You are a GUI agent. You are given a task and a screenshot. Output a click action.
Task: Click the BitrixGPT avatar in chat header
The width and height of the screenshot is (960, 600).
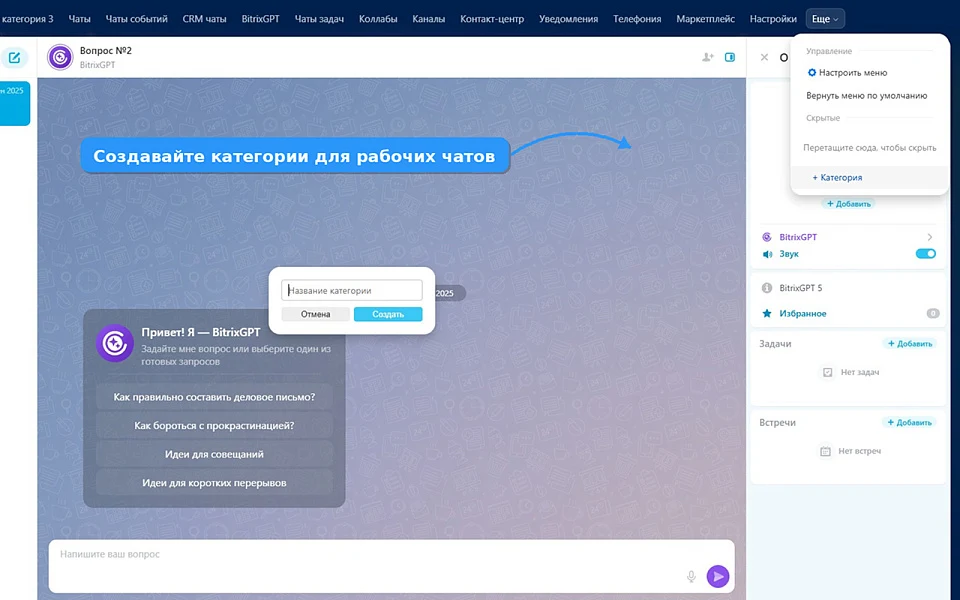click(60, 58)
